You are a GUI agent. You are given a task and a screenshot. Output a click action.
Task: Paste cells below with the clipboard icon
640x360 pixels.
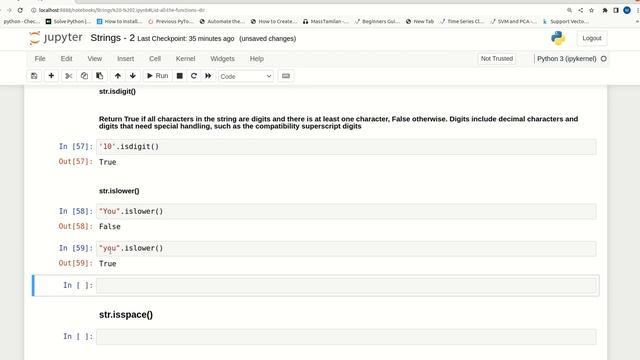tap(100, 76)
